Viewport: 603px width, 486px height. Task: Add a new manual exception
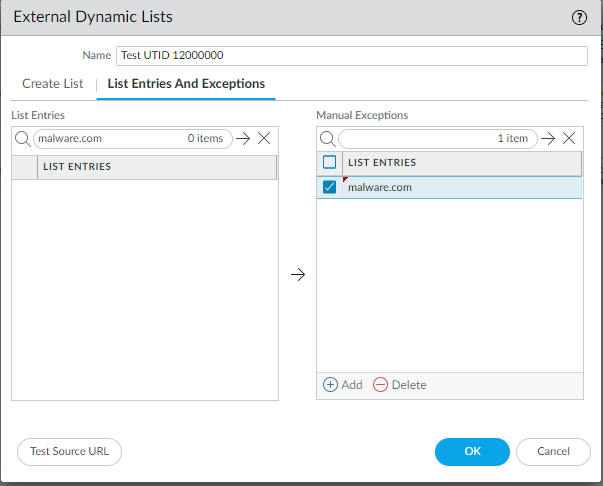[x=342, y=385]
